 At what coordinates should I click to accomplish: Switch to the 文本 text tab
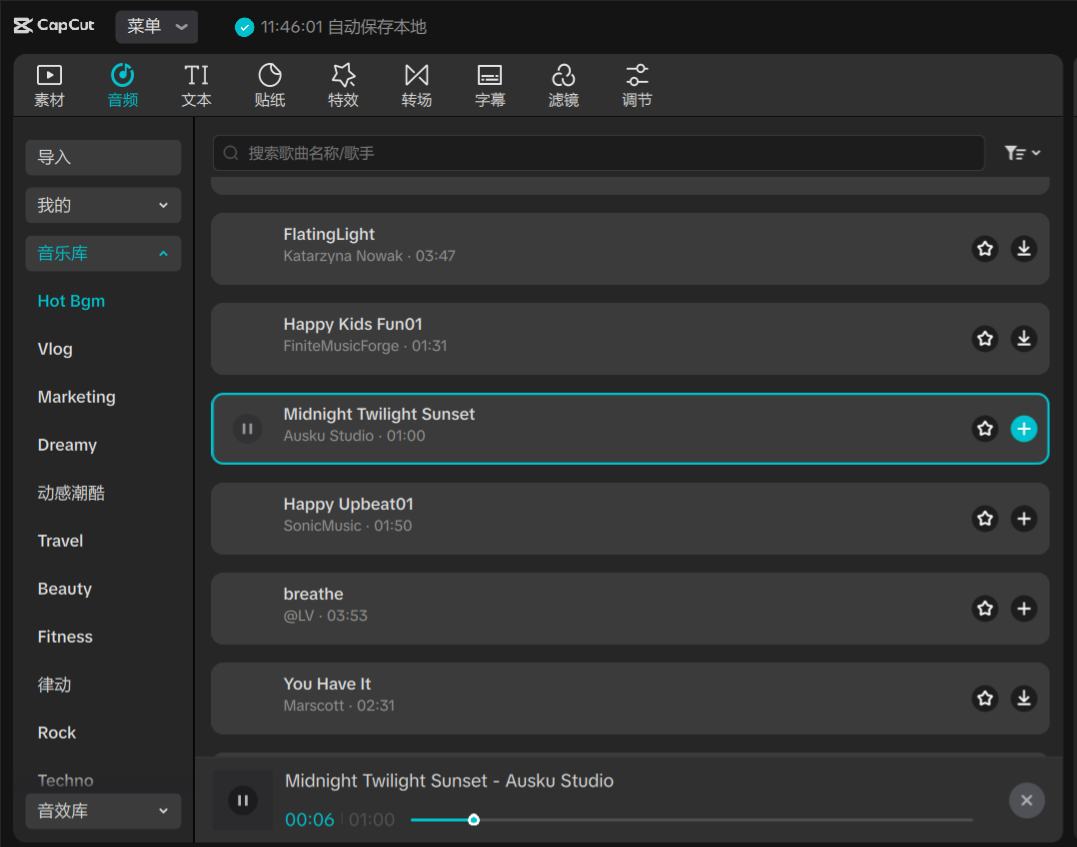click(197, 85)
